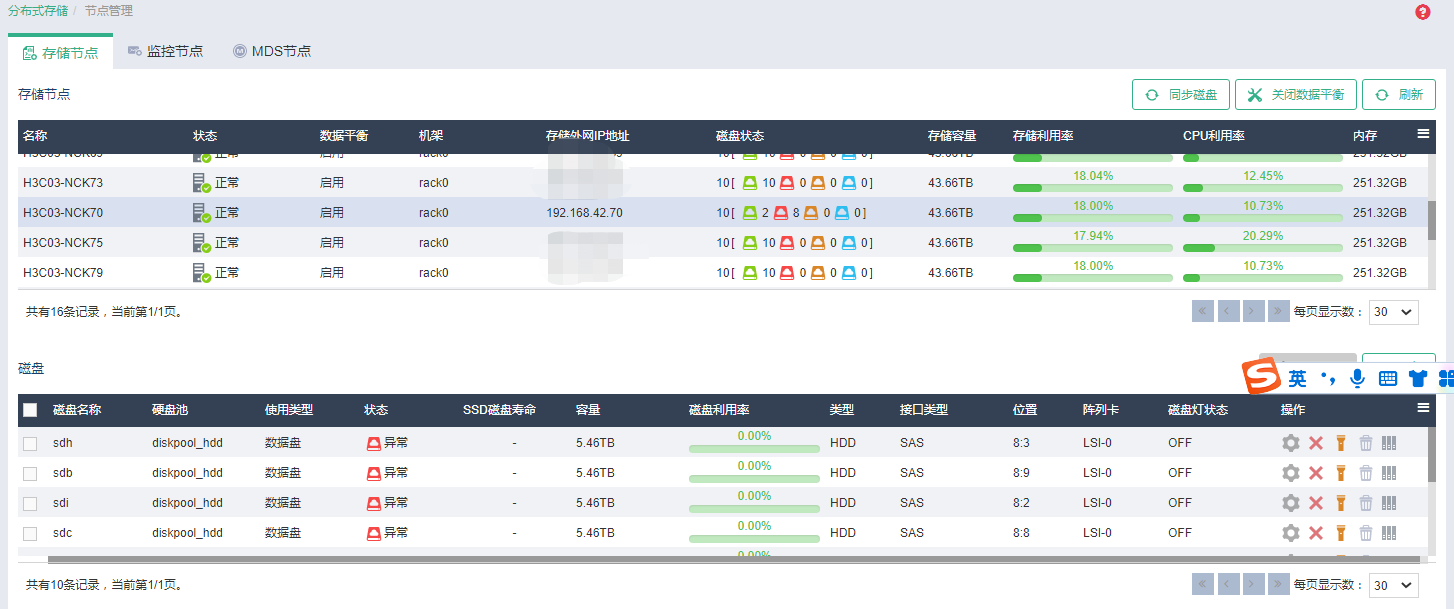Viewport: 1454px width, 609px height.
Task: Check the checkbox for disk sdi
Action: 30,503
